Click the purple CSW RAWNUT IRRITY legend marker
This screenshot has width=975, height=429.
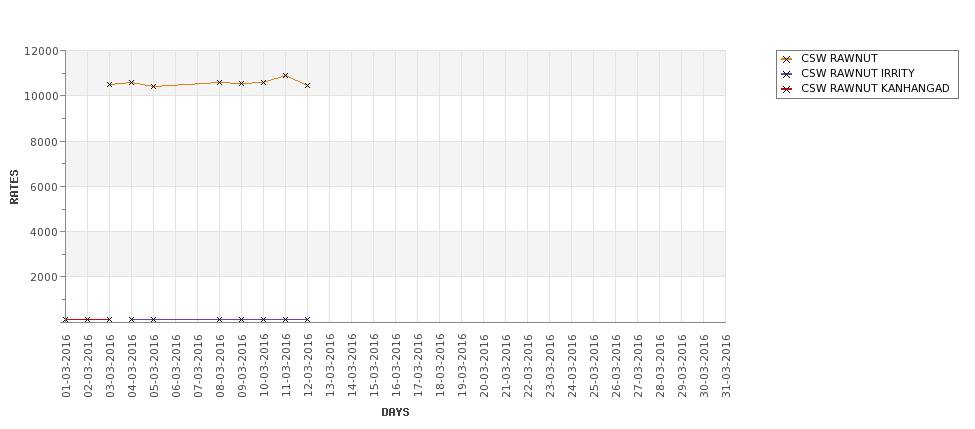pyautogui.click(x=787, y=74)
